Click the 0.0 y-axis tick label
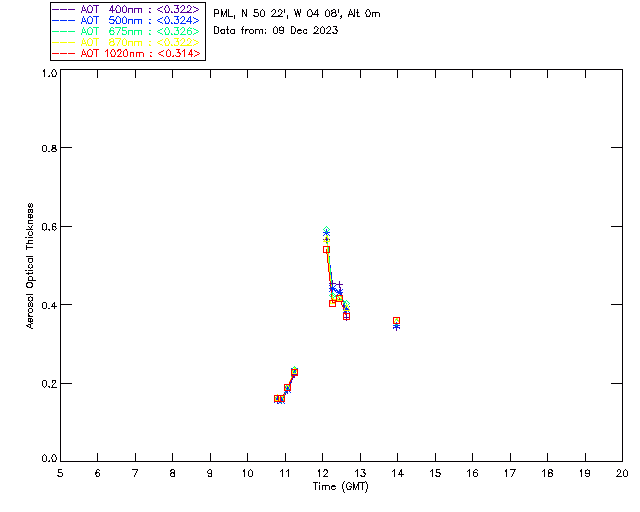The image size is (640, 512). tap(49, 459)
